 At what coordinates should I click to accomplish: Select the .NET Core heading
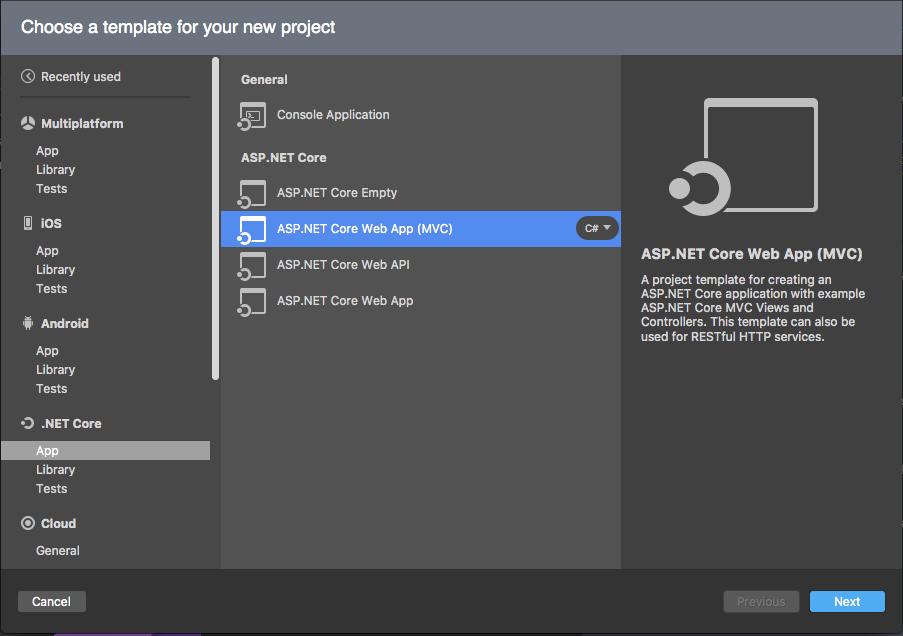pos(71,423)
